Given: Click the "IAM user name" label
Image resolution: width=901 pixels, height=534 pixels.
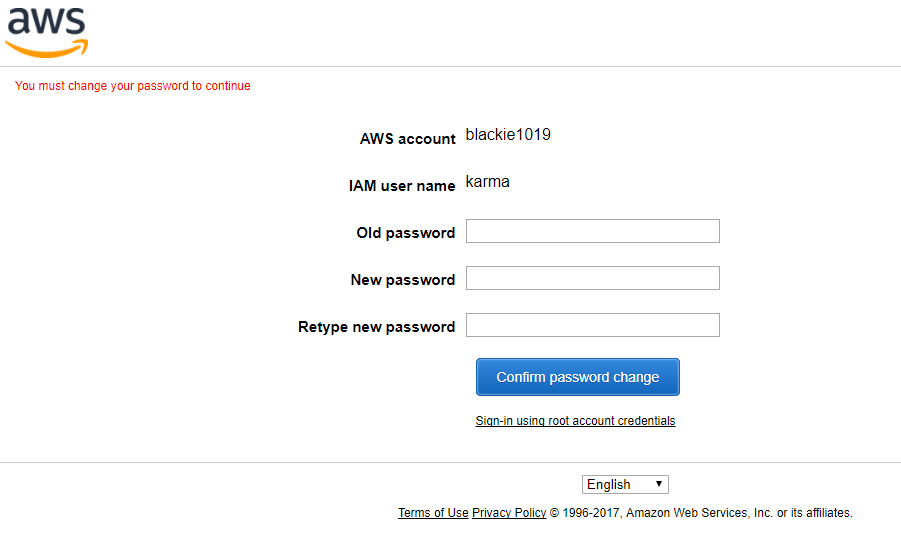Looking at the screenshot, I should point(401,186).
